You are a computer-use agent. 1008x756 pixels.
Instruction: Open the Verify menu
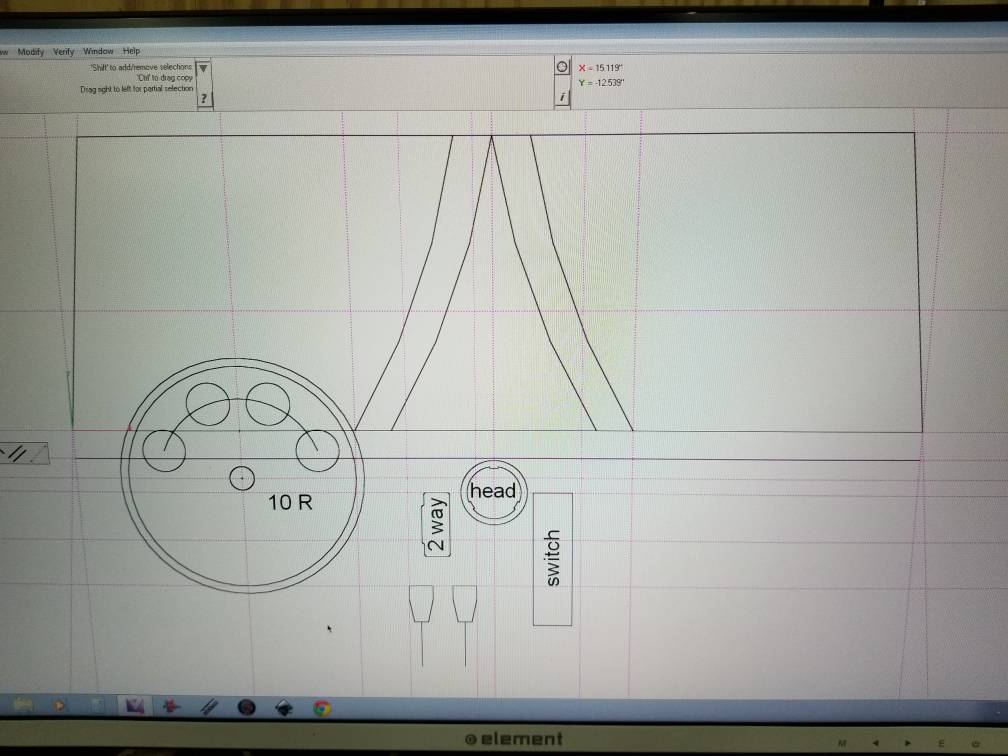[64, 51]
